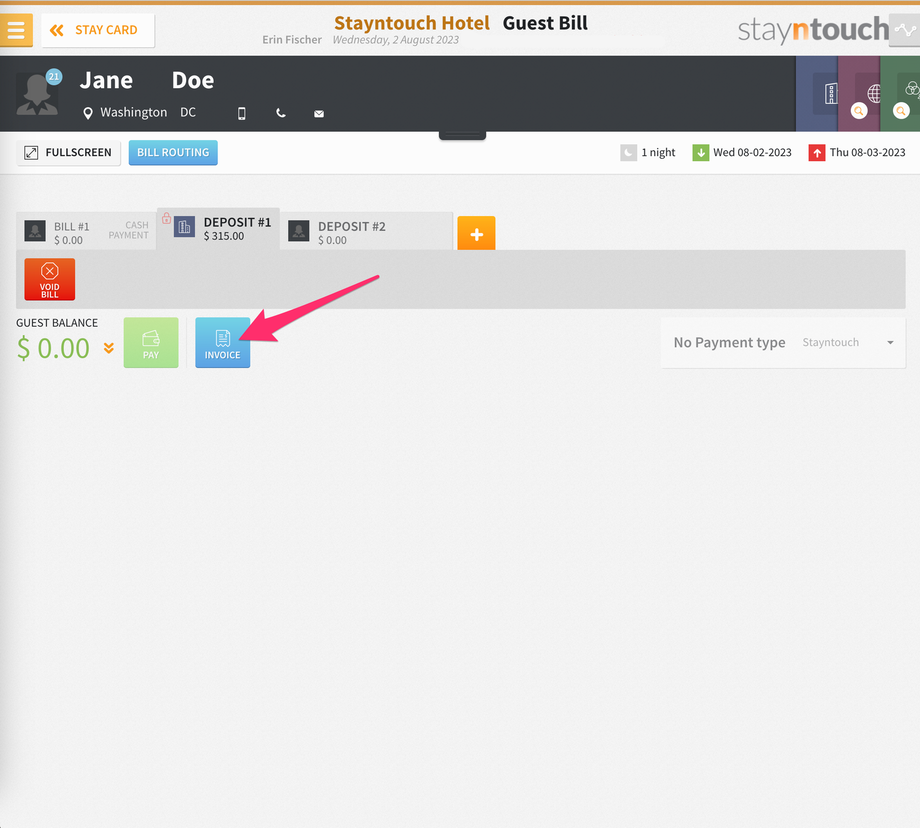
Task: Click the Bill #1 guest icon
Action: click(35, 231)
